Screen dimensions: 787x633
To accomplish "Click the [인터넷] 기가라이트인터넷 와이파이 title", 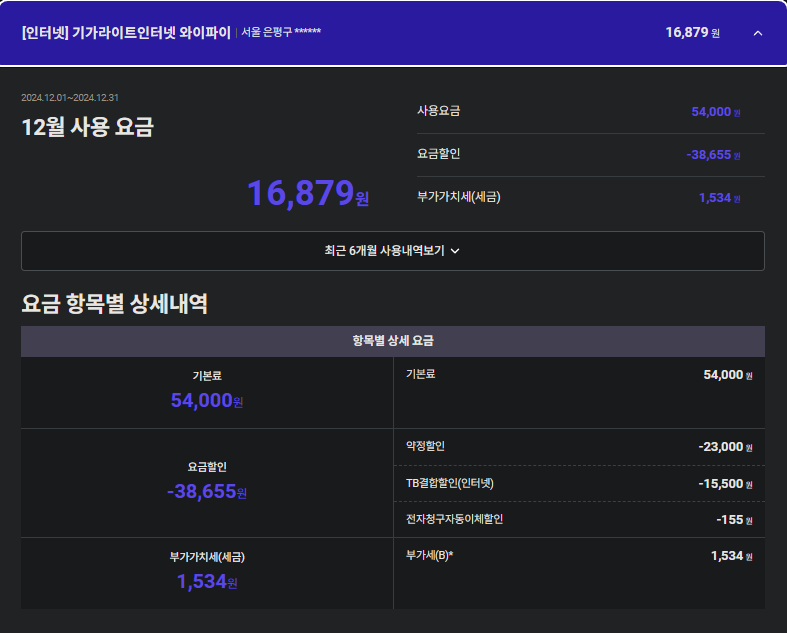I will click(126, 32).
